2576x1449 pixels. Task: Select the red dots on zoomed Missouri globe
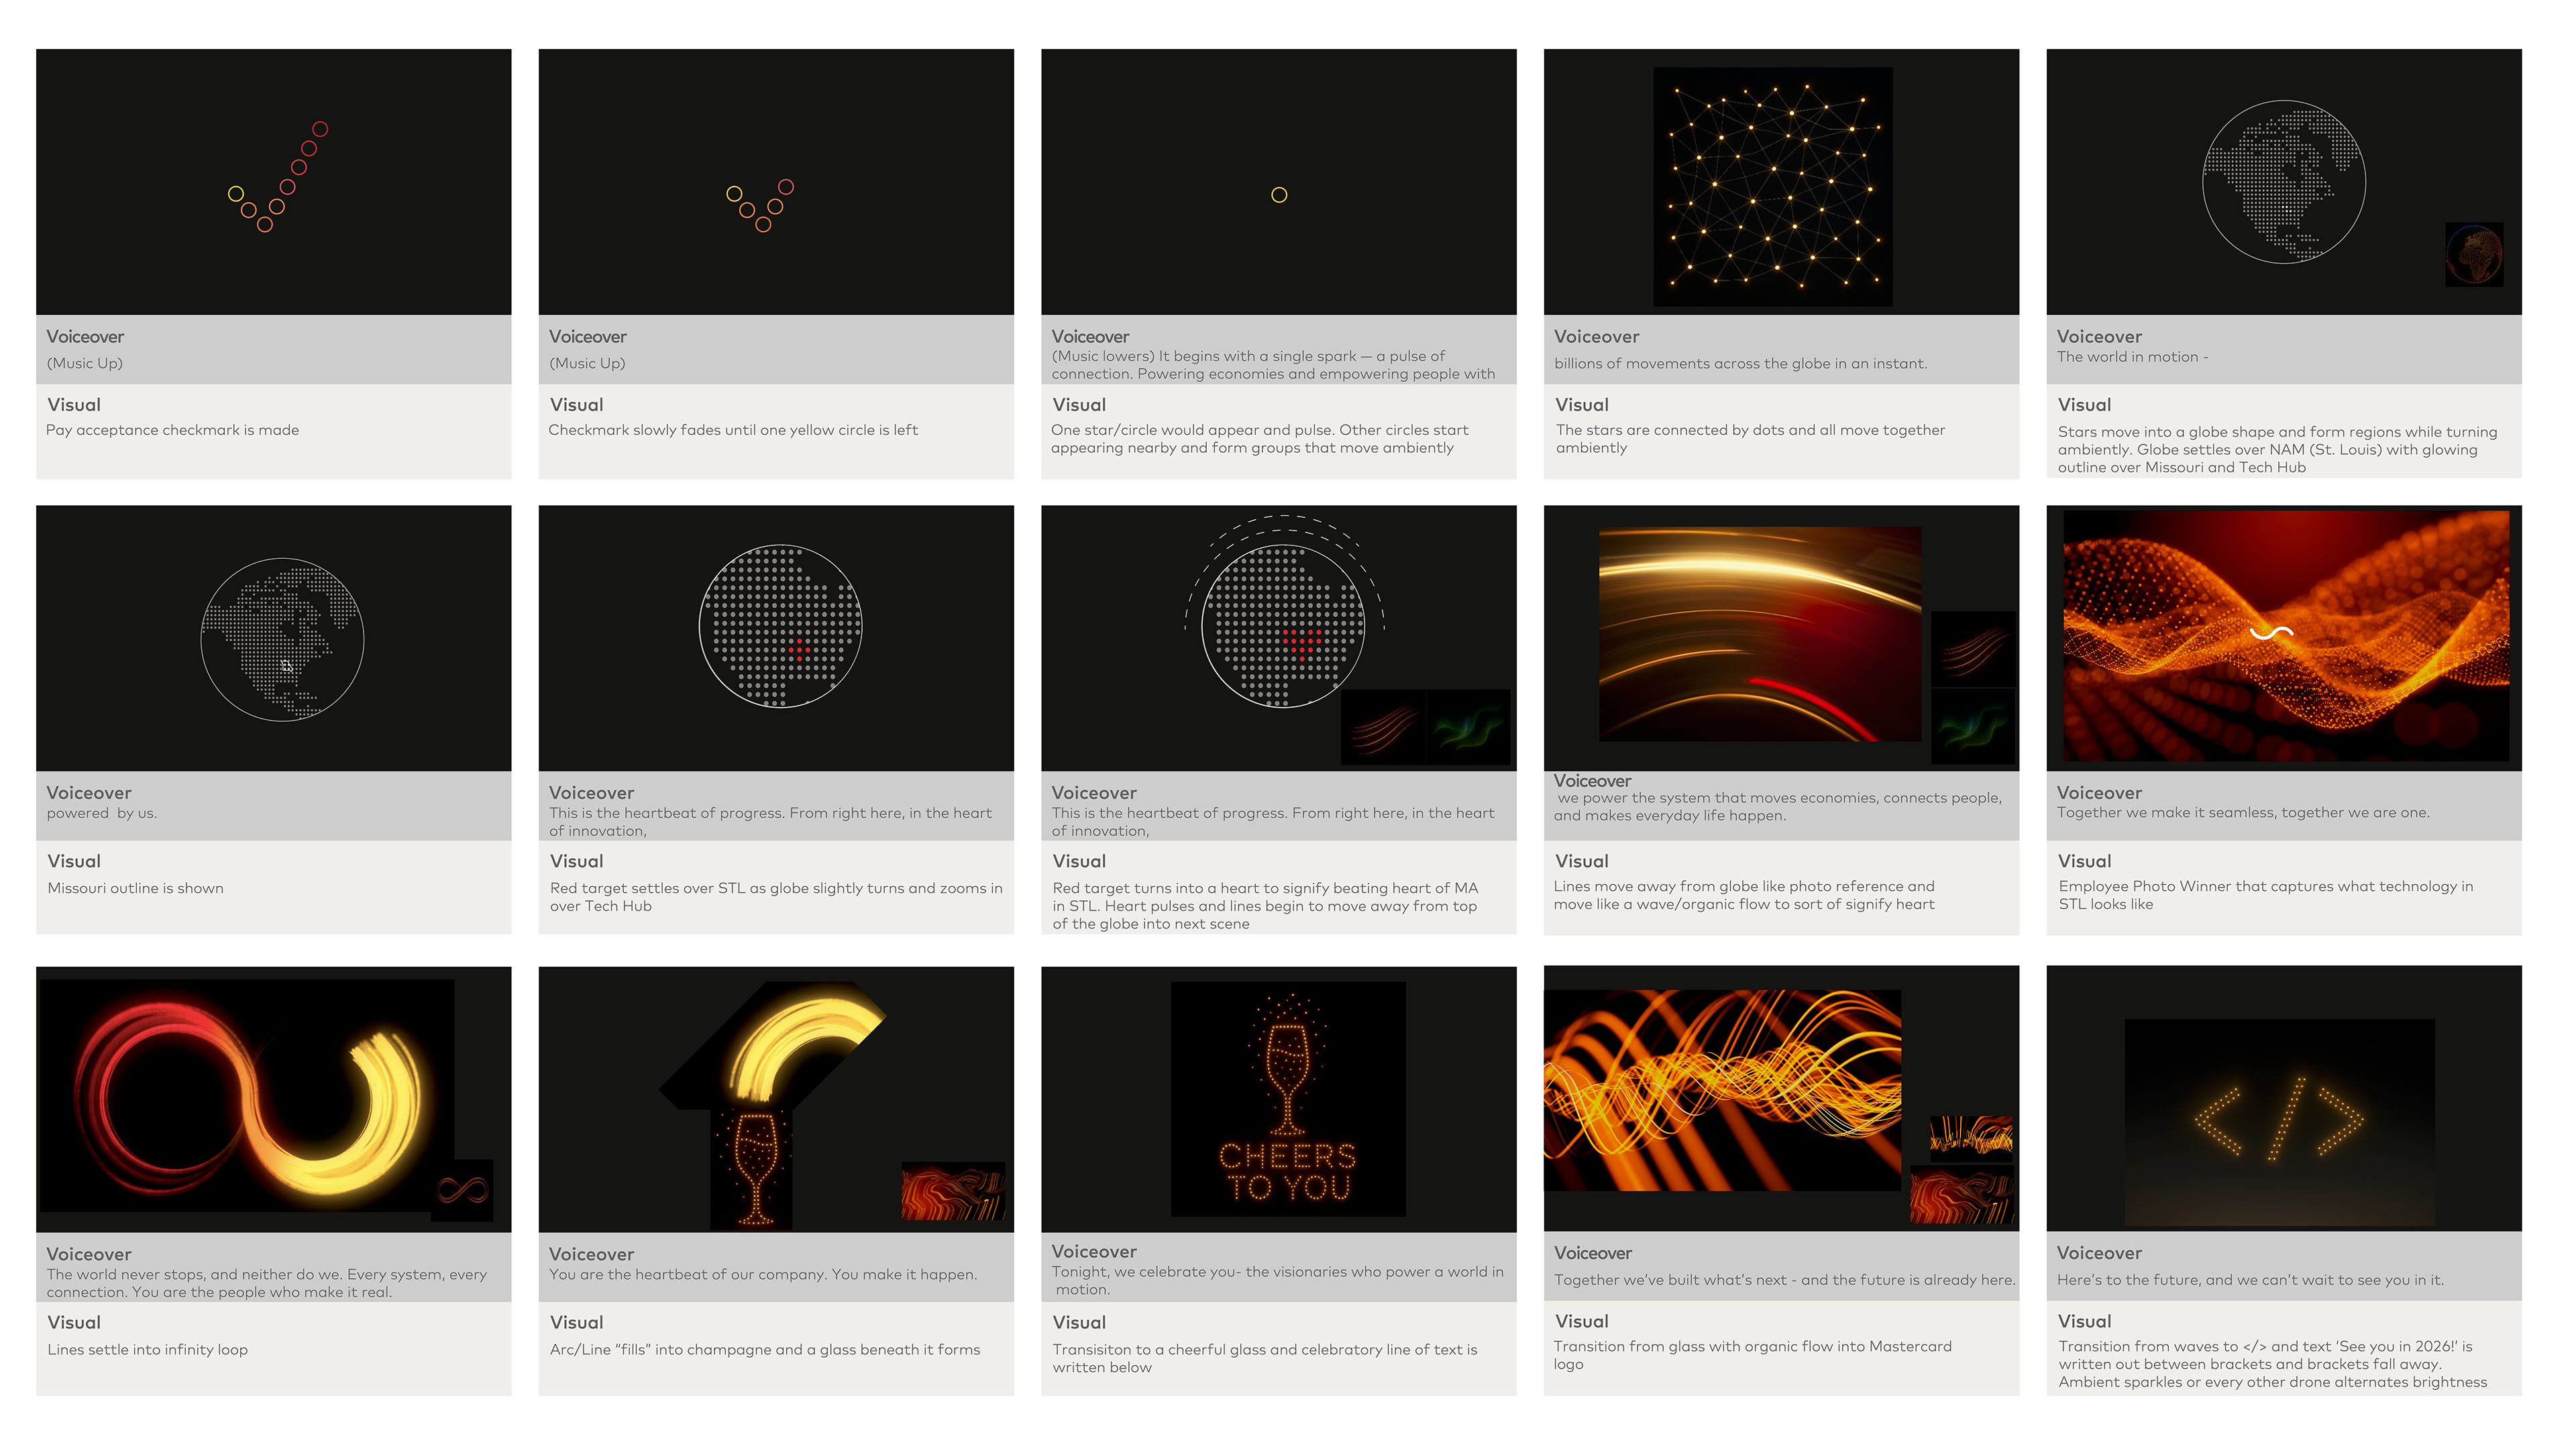pyautogui.click(x=799, y=649)
